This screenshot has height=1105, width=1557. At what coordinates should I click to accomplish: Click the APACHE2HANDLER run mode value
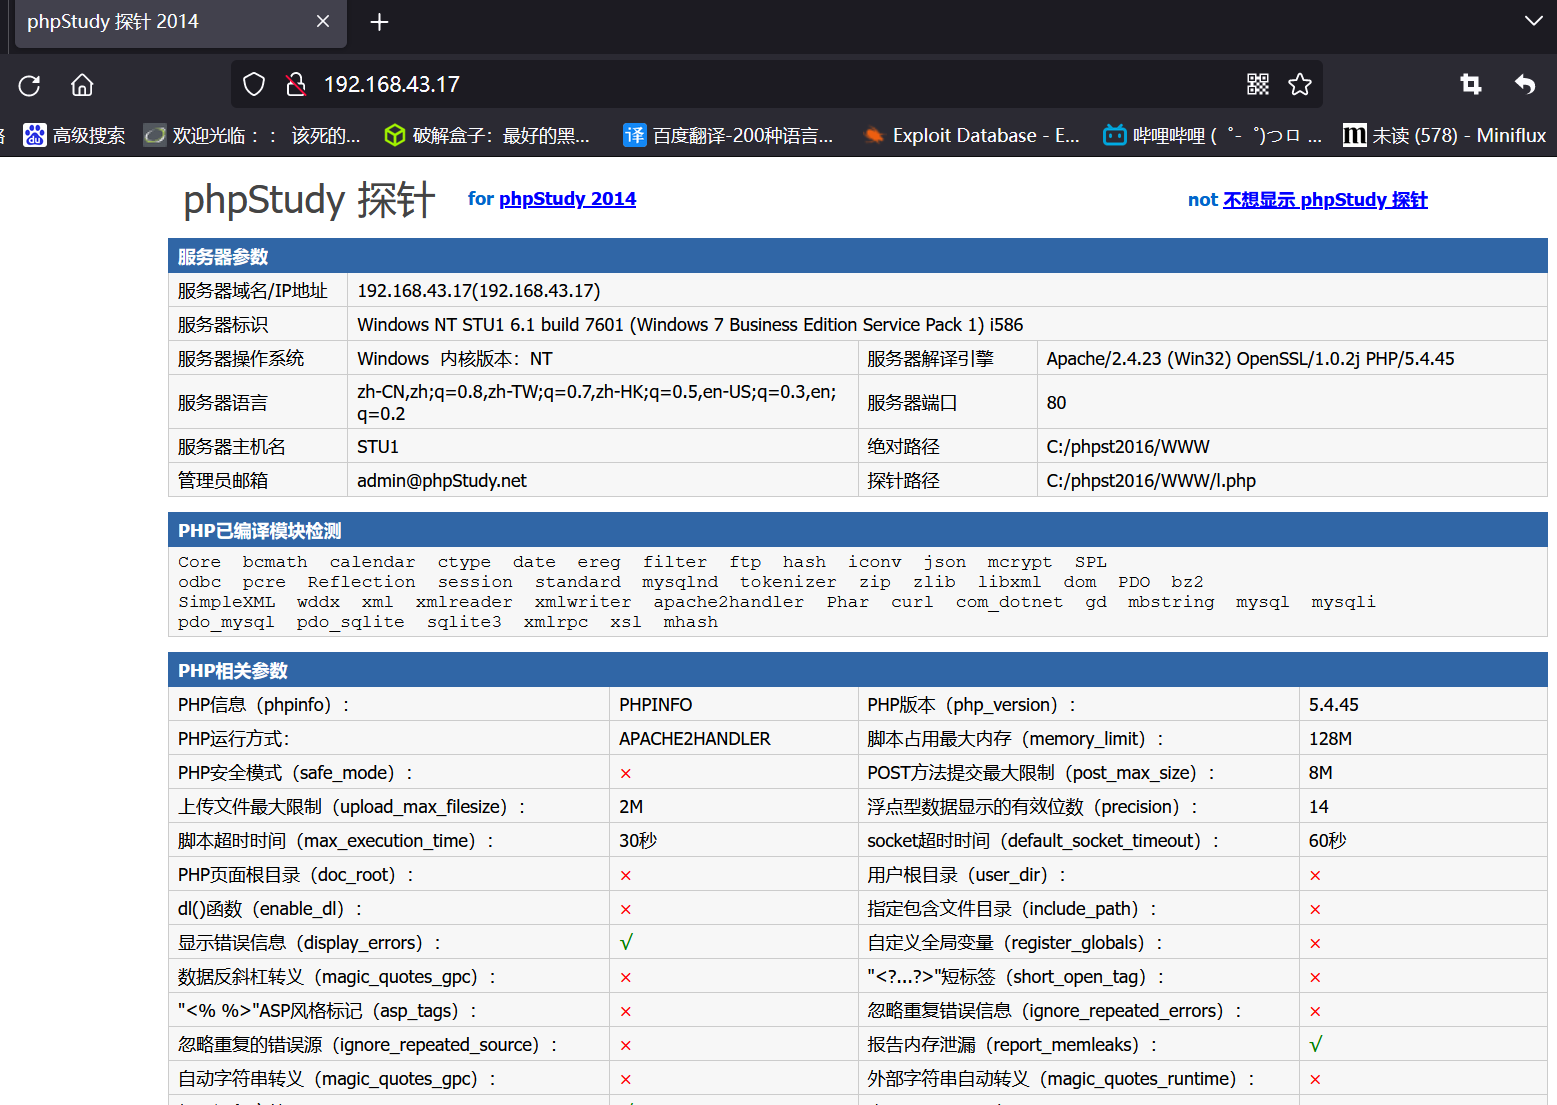(695, 739)
